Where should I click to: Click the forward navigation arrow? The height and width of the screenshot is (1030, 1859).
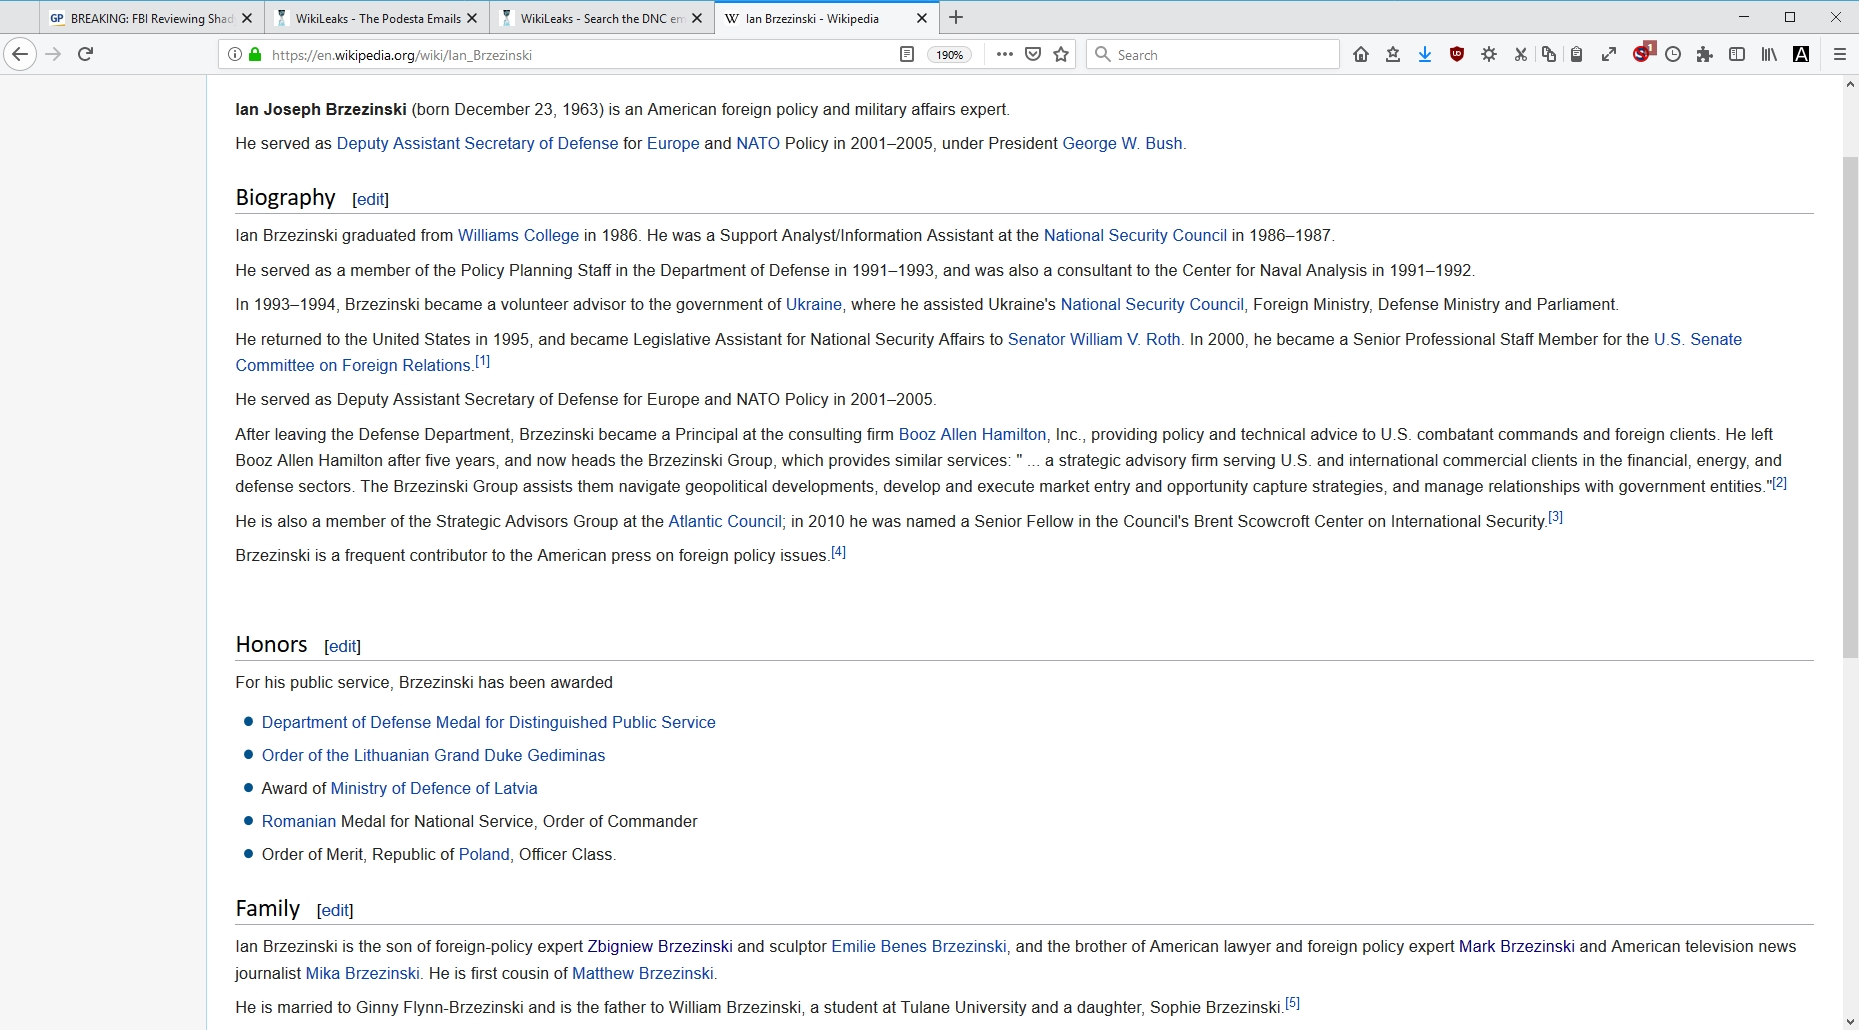54,54
